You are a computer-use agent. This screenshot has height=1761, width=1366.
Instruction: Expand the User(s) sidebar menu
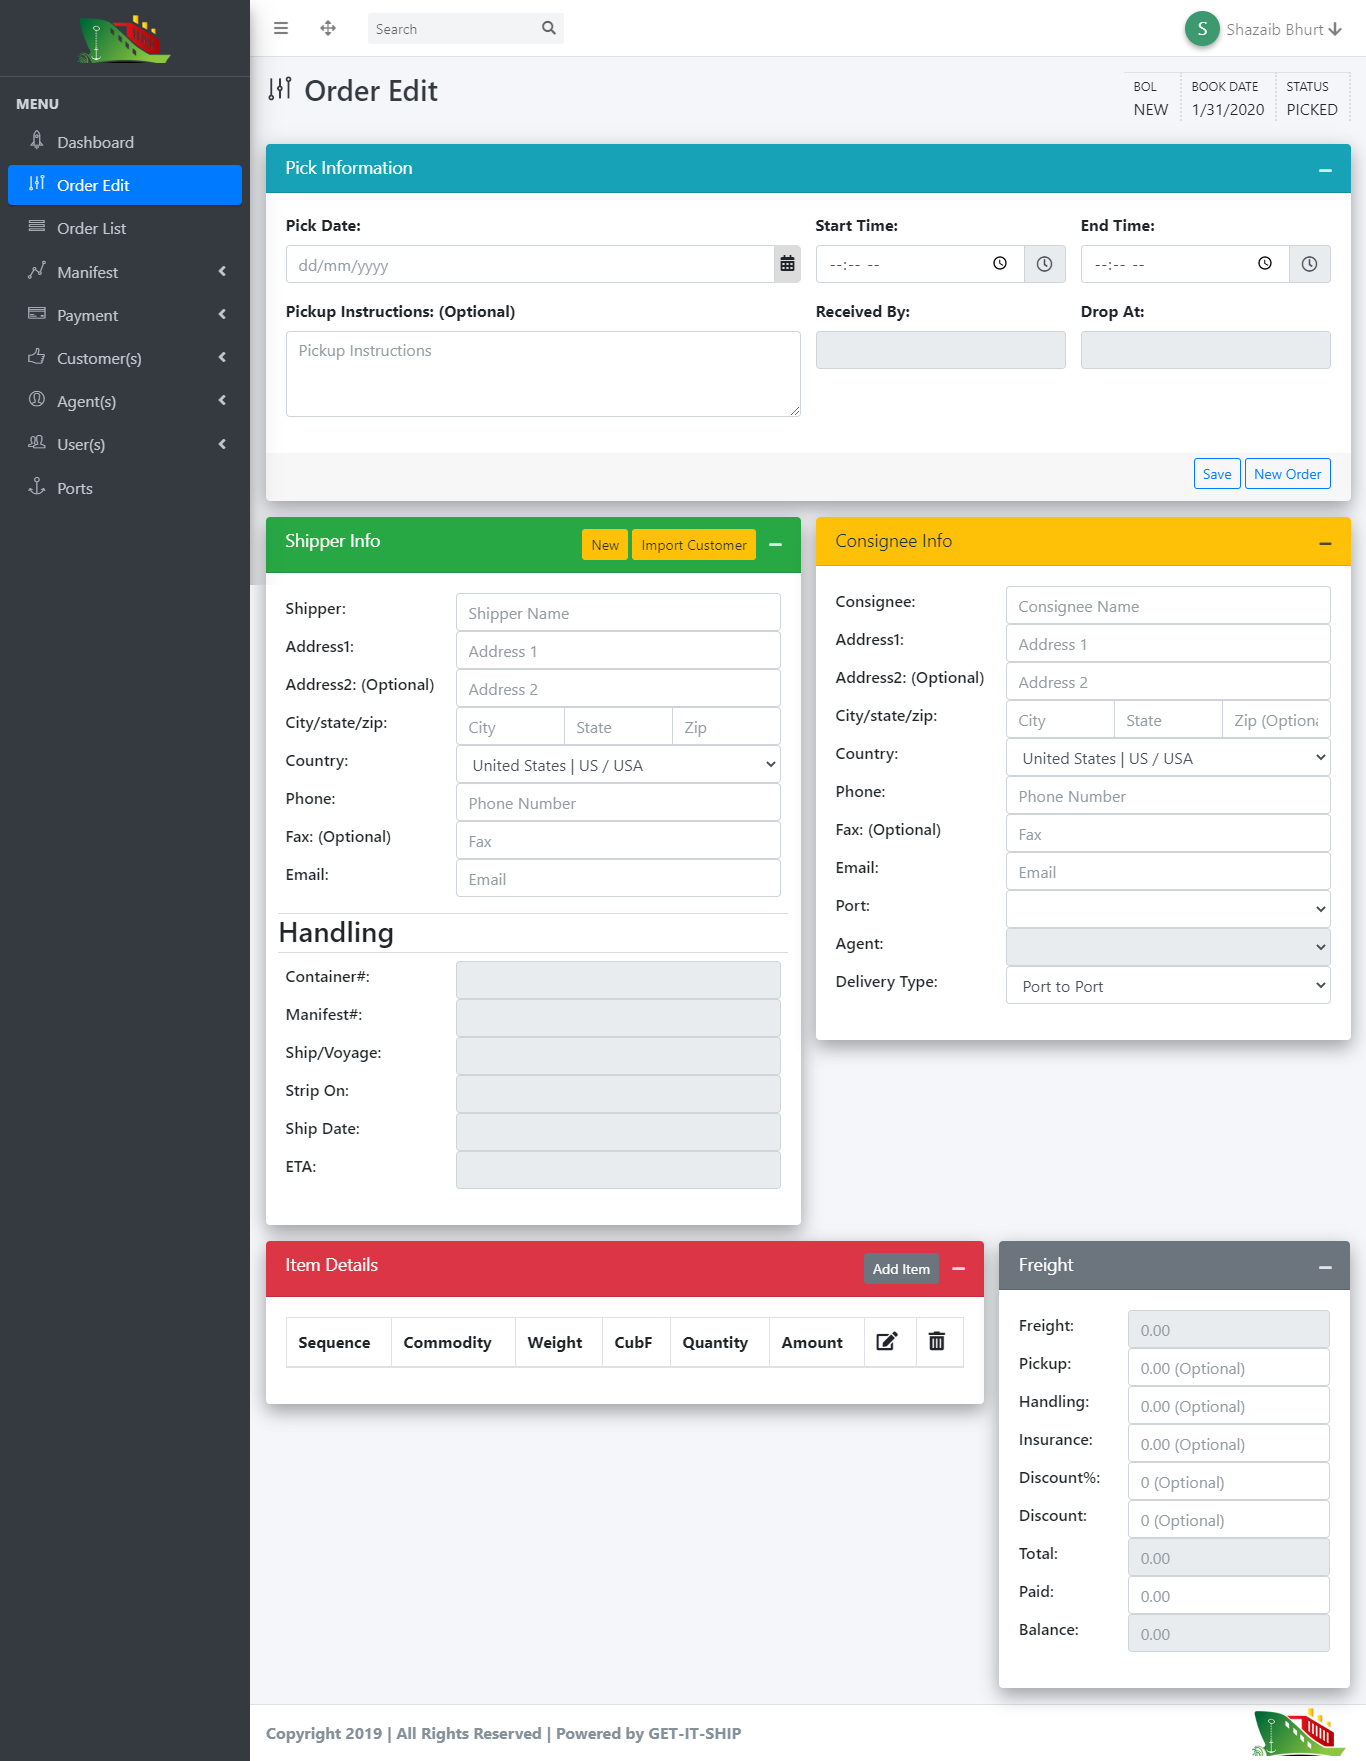tap(125, 444)
